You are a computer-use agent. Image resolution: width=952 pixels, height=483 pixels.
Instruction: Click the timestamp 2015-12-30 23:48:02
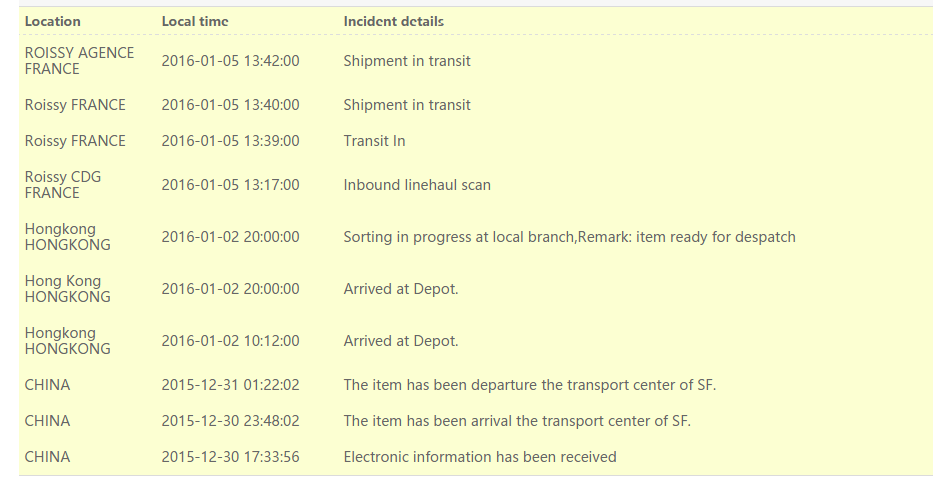[230, 421]
